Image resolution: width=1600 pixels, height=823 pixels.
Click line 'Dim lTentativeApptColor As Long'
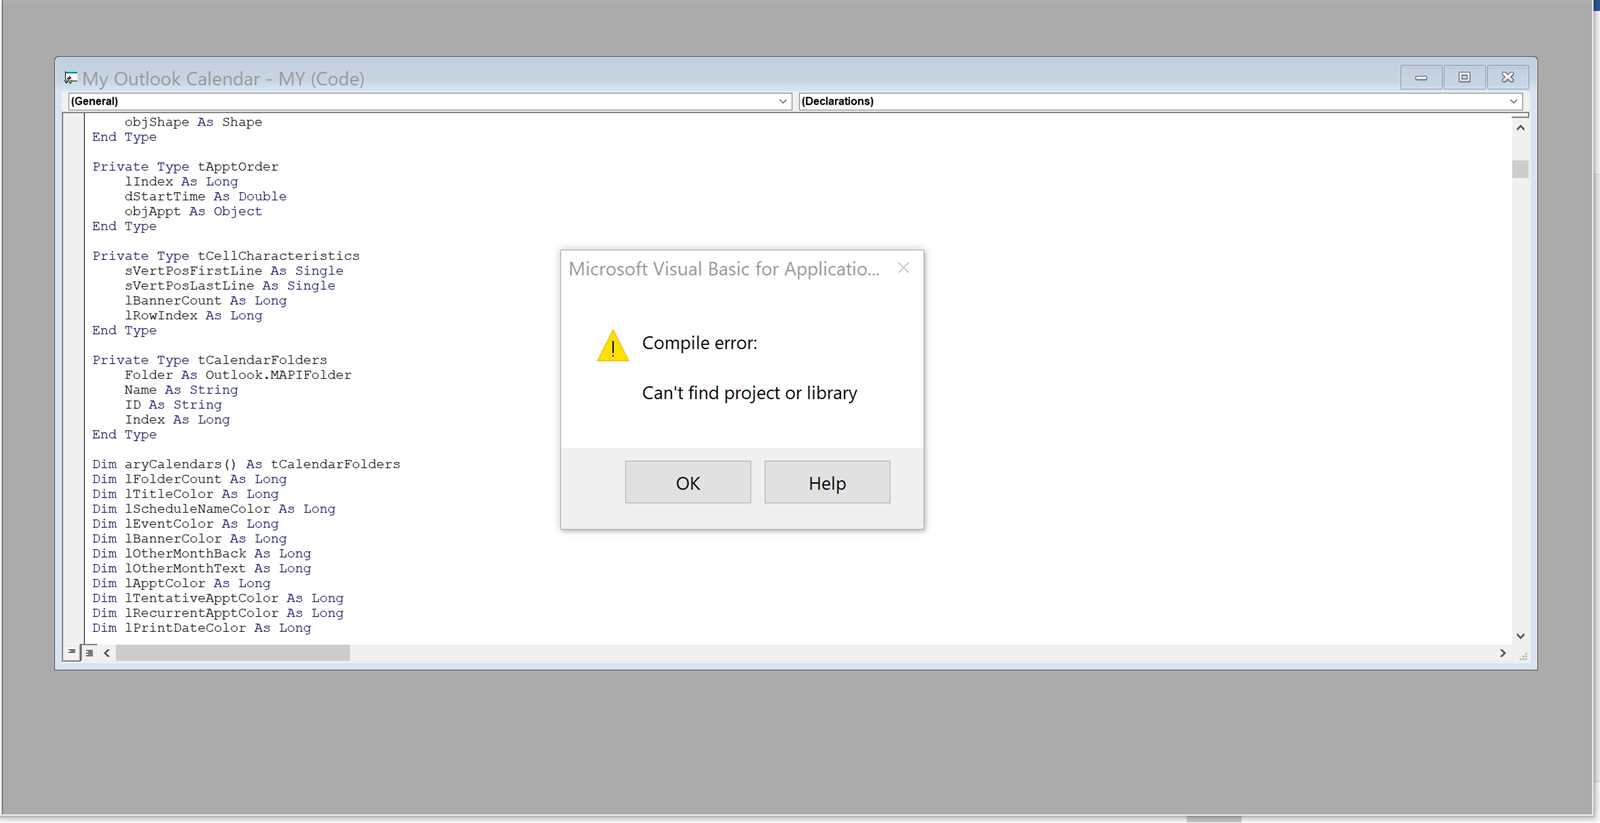(x=218, y=598)
